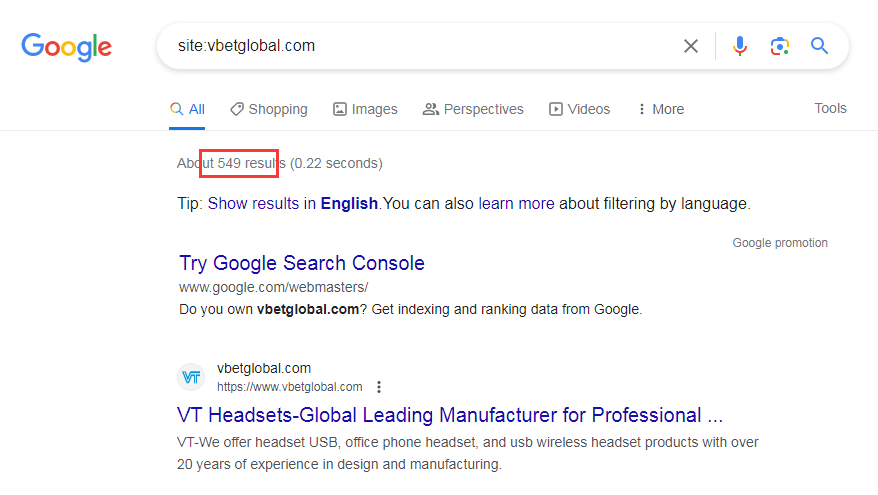The height and width of the screenshot is (495, 878).
Task: Open Try Google Search Console promotion
Action: pyautogui.click(x=302, y=263)
